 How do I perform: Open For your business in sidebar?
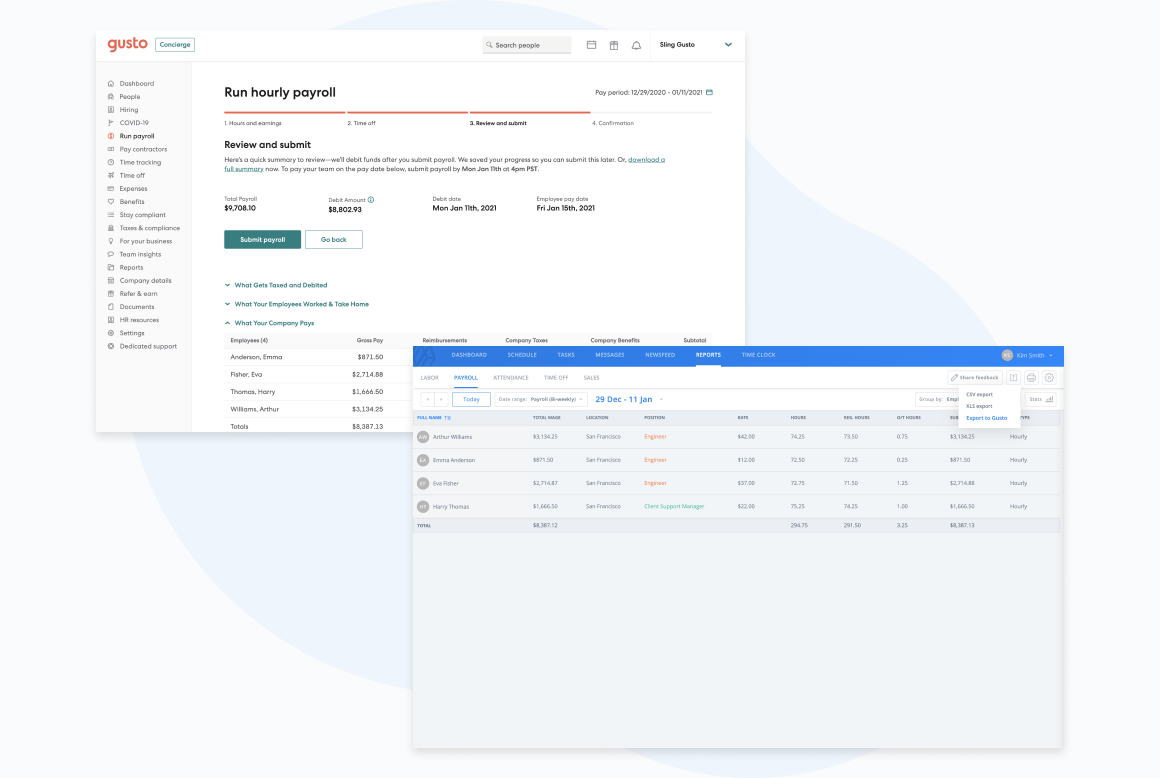146,241
